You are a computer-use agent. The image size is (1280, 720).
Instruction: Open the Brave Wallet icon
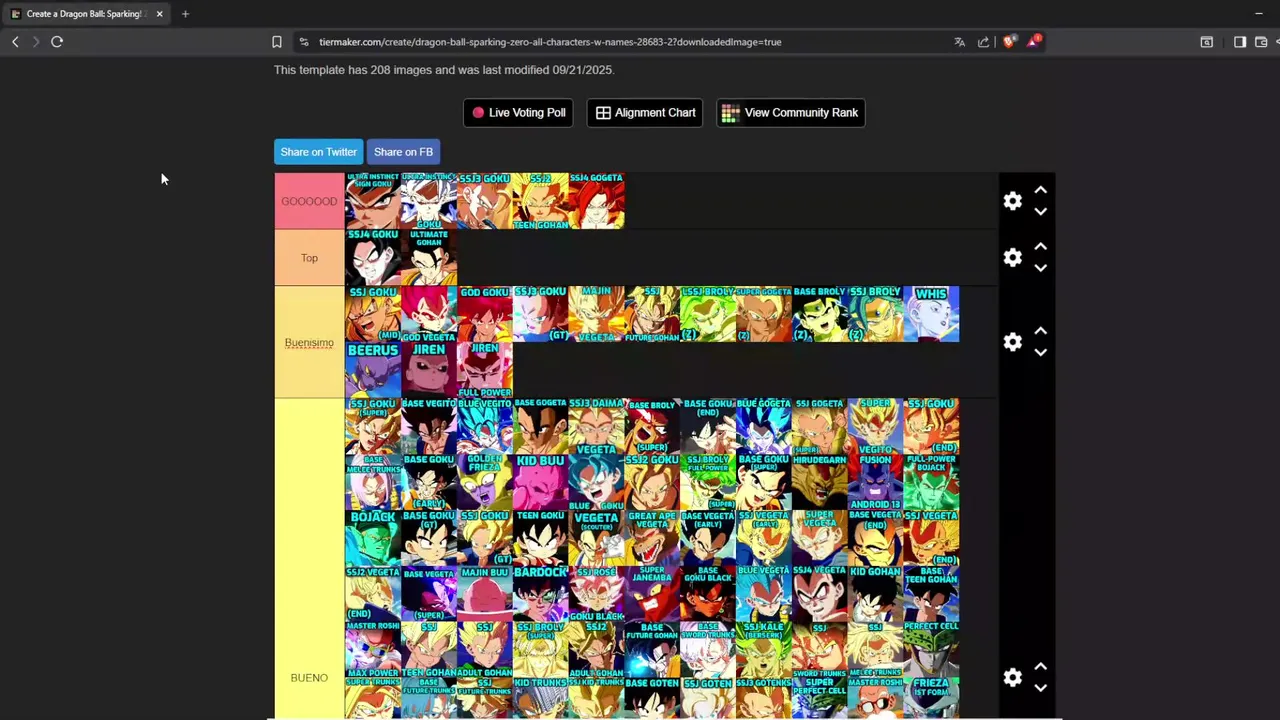(1261, 42)
